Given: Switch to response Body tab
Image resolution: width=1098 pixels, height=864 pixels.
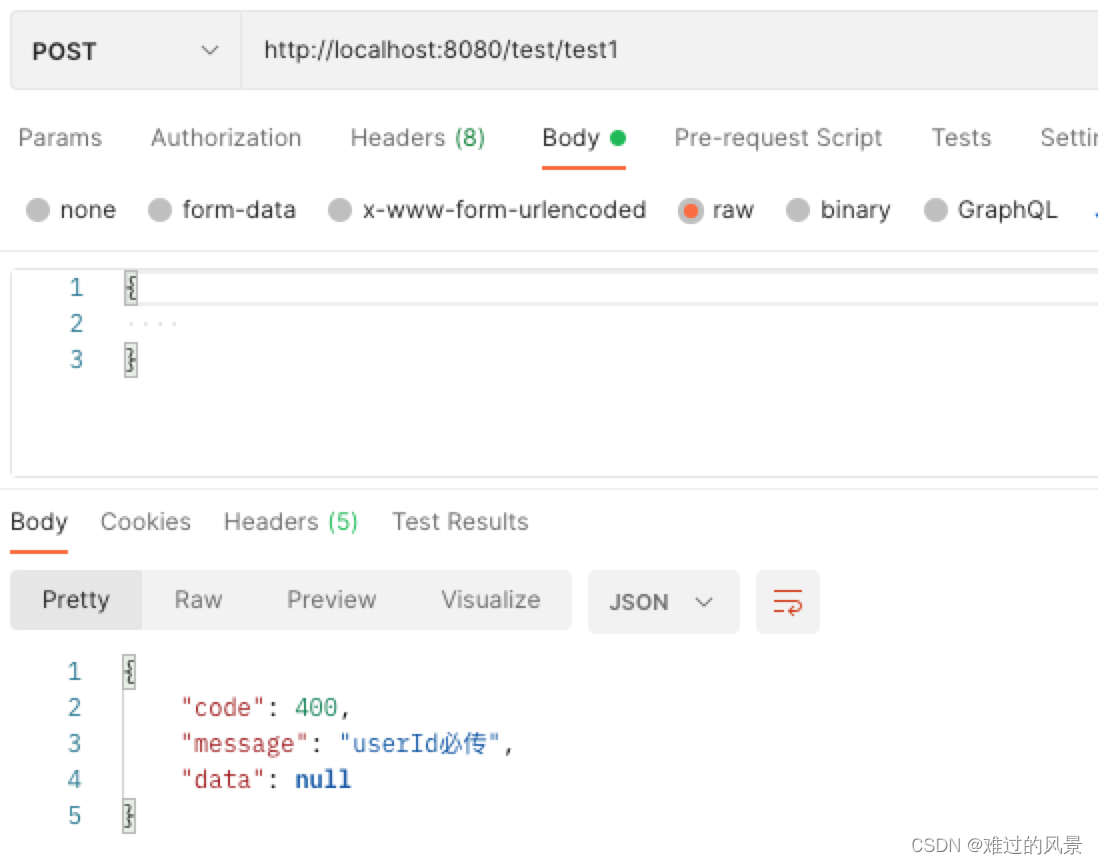Looking at the screenshot, I should (39, 522).
